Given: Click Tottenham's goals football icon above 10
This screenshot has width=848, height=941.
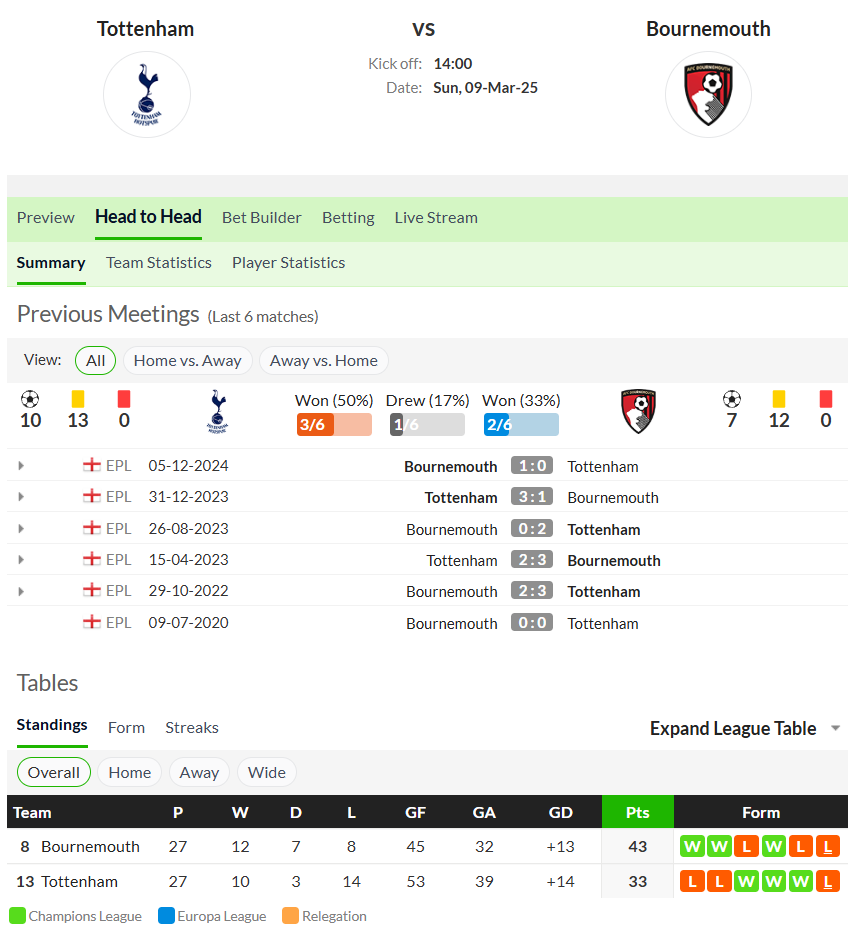Looking at the screenshot, I should click(x=30, y=399).
